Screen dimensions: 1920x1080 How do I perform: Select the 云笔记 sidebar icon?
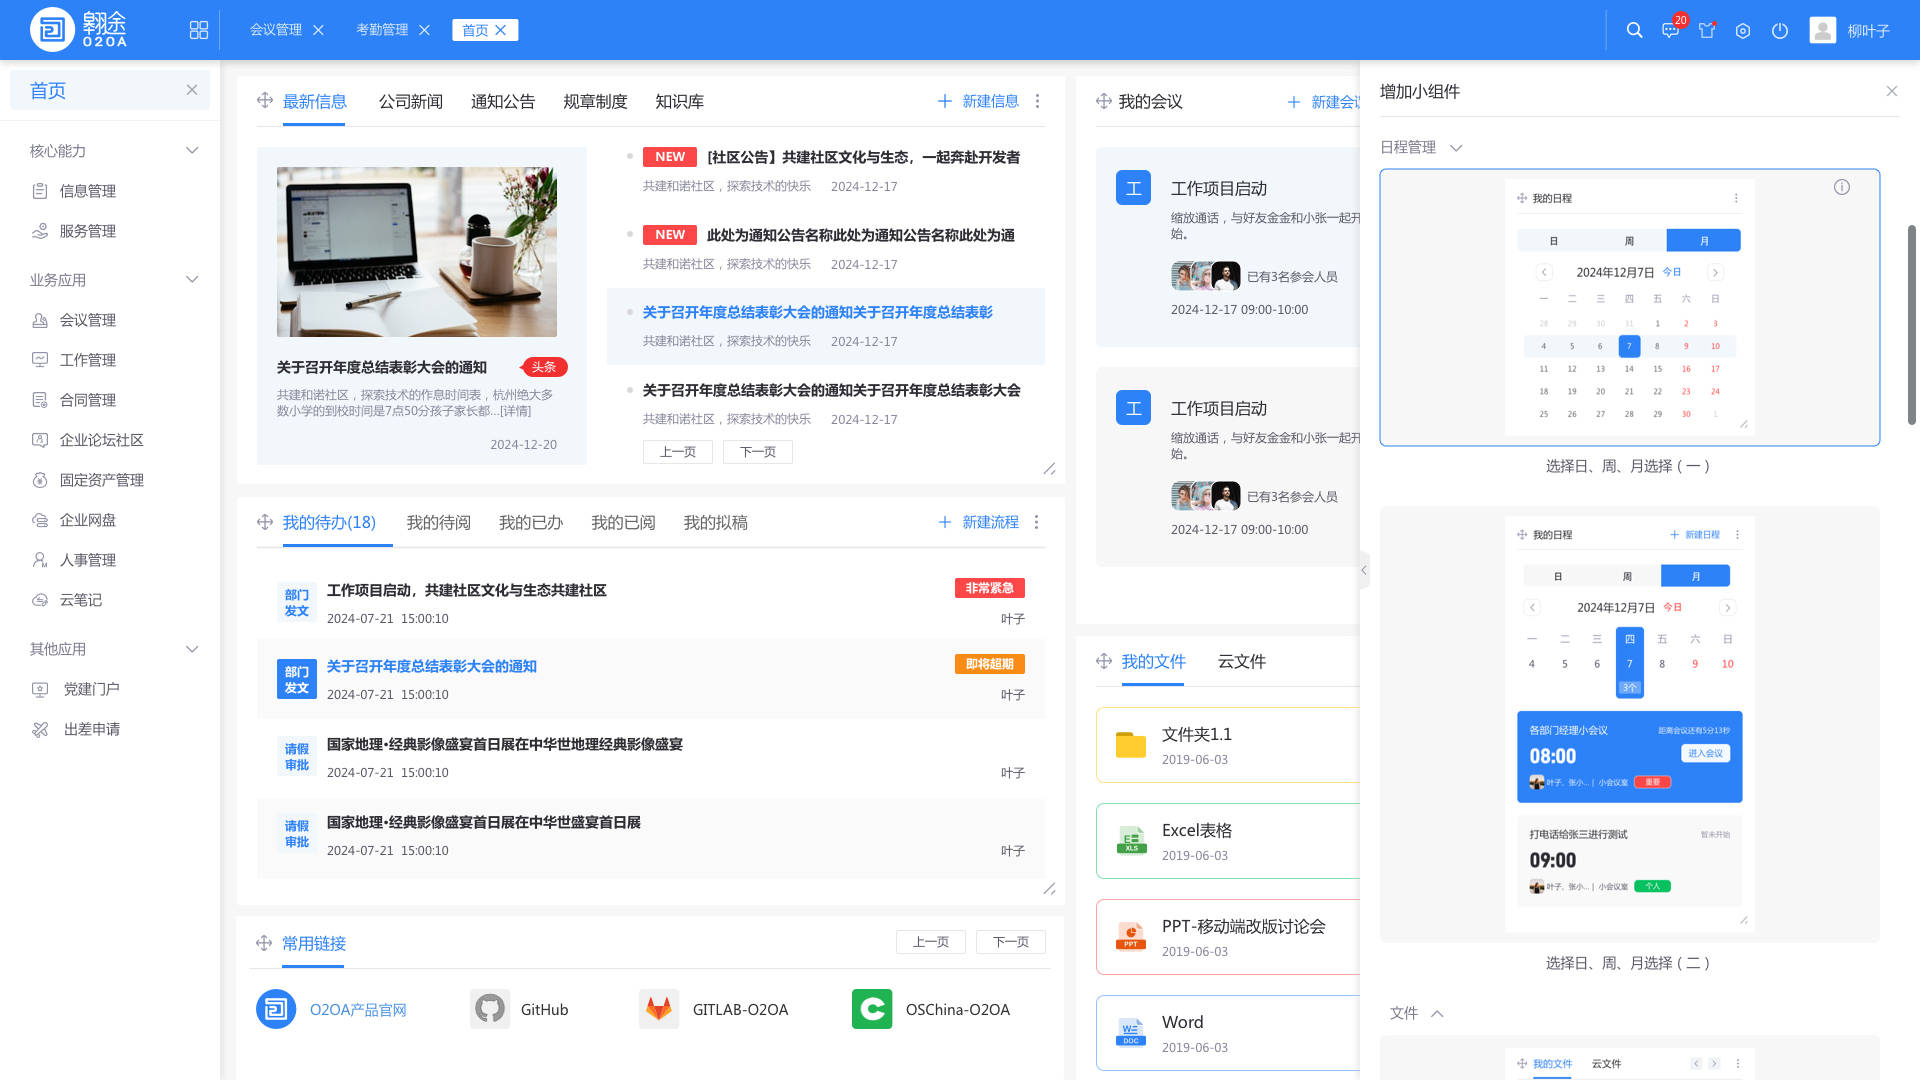(x=40, y=600)
